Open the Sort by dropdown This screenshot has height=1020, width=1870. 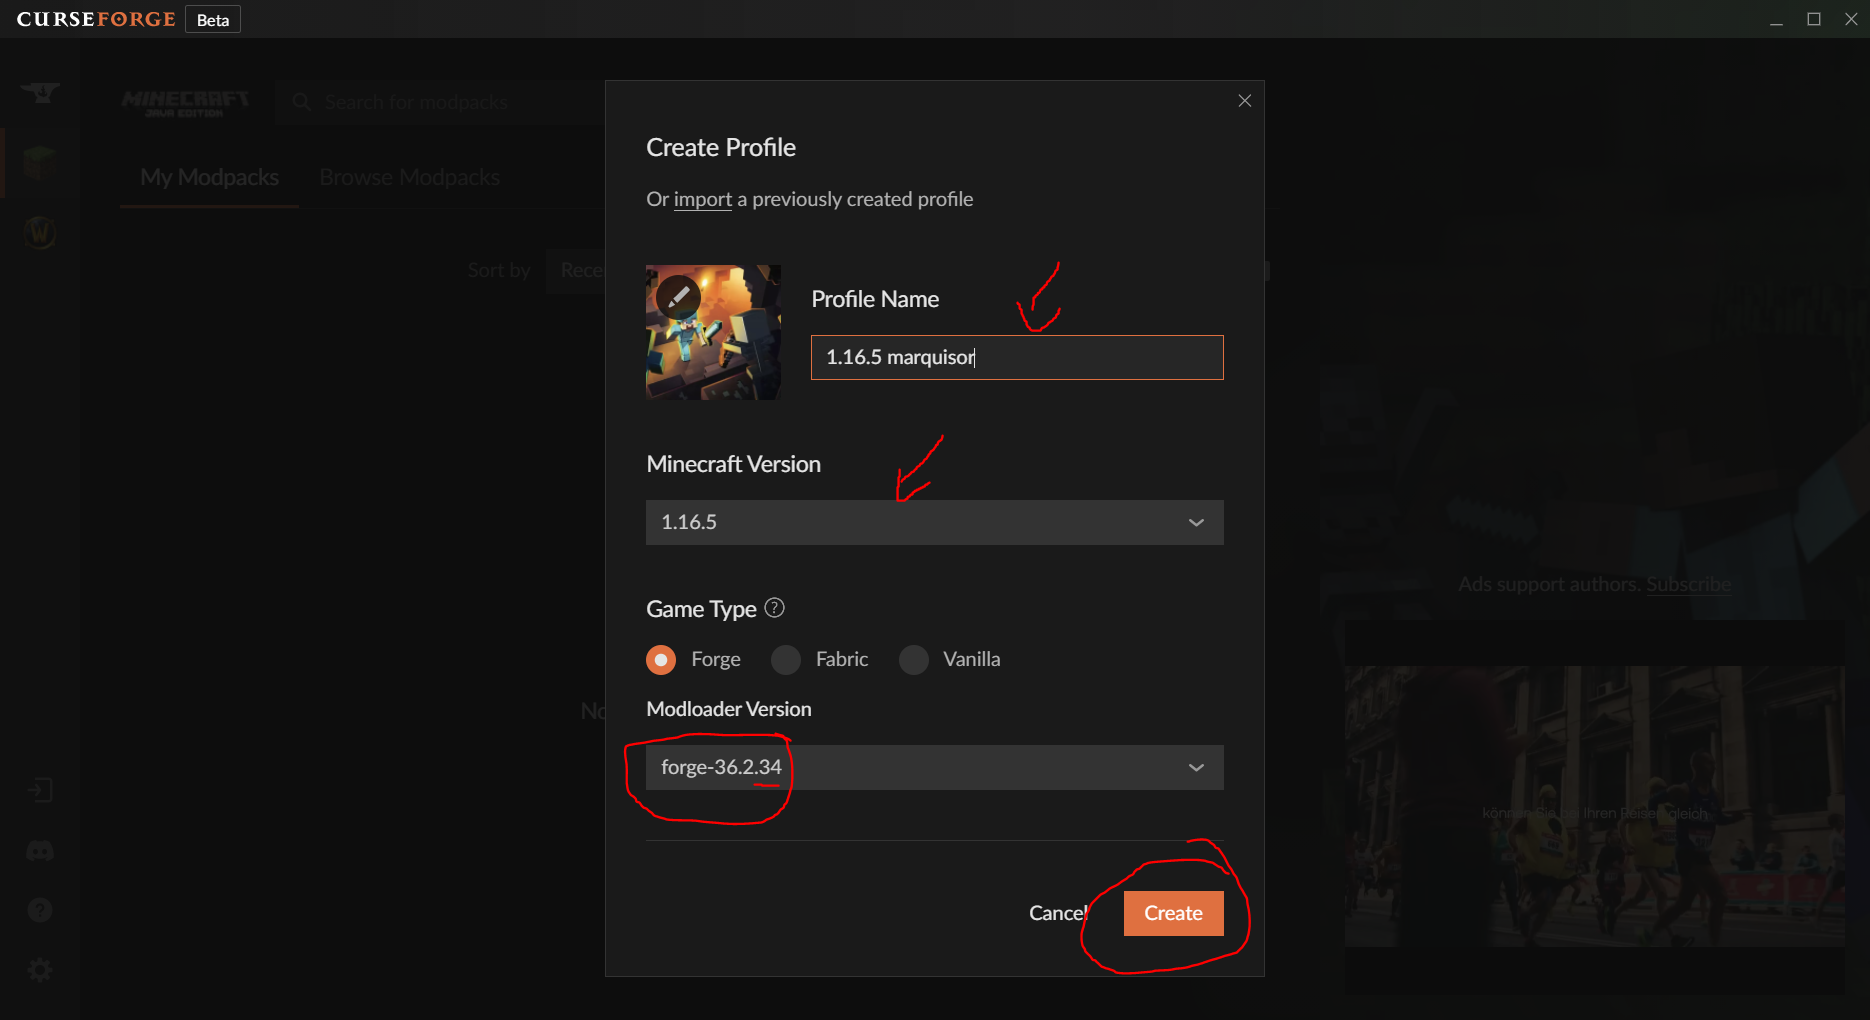coord(576,270)
